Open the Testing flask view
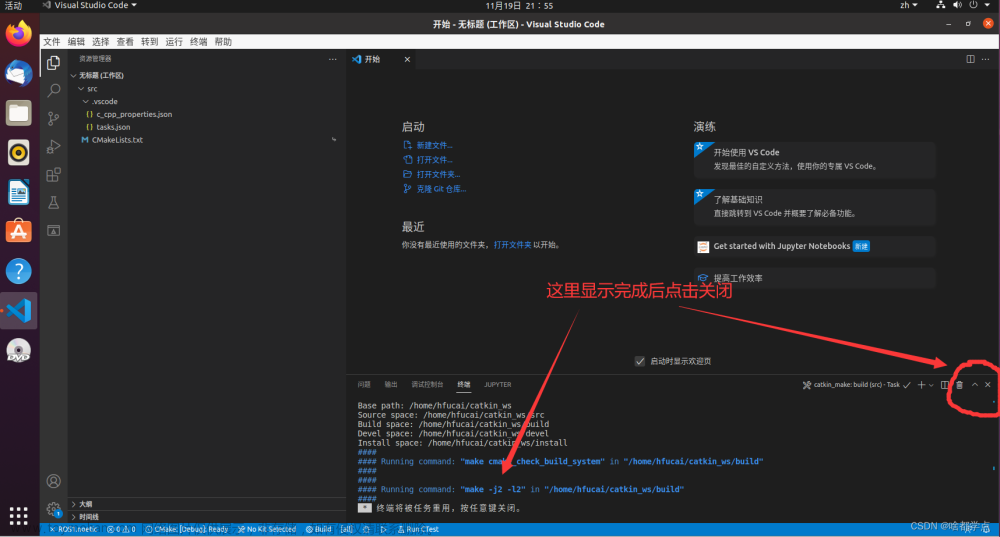This screenshot has width=1000, height=537. (x=54, y=202)
